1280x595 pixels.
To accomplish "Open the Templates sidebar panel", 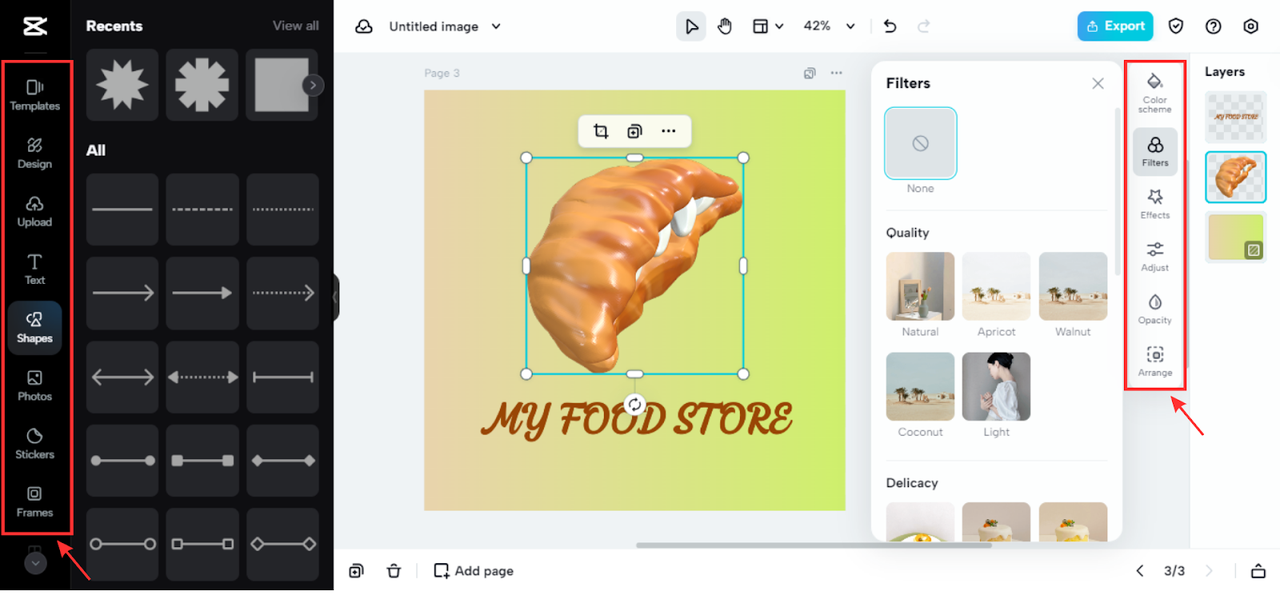I will pyautogui.click(x=35, y=95).
